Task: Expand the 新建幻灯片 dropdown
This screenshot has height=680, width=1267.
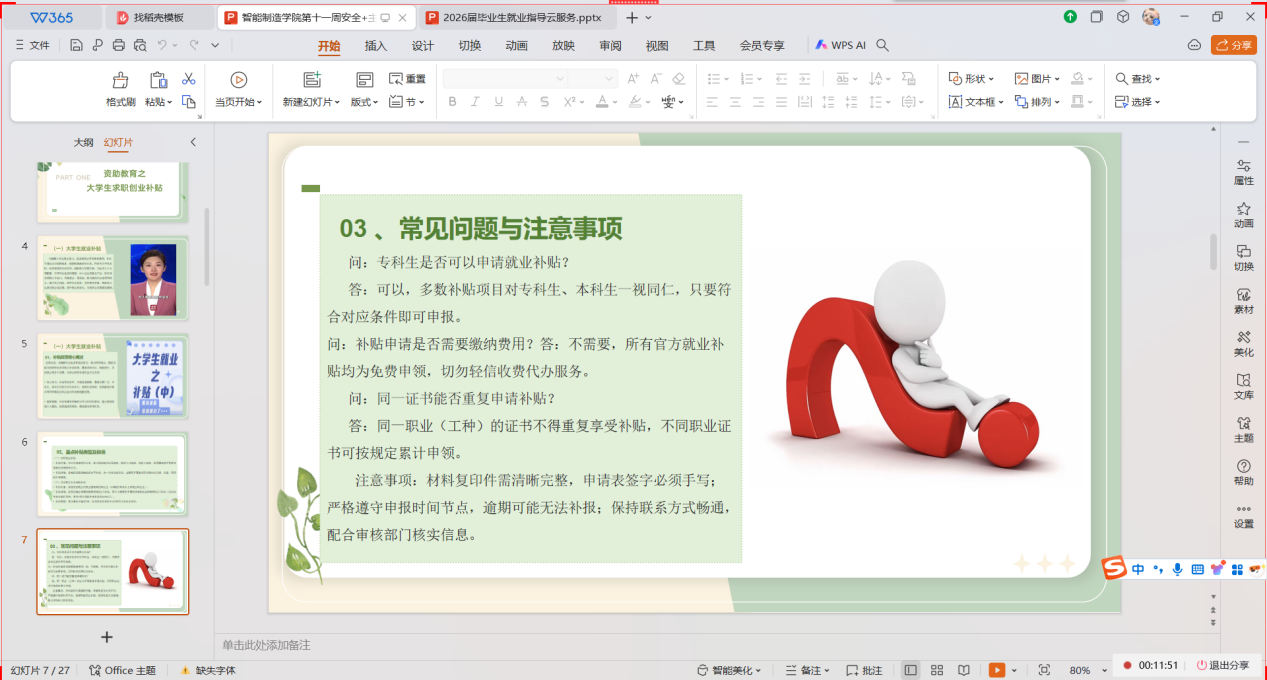Action: [337, 102]
